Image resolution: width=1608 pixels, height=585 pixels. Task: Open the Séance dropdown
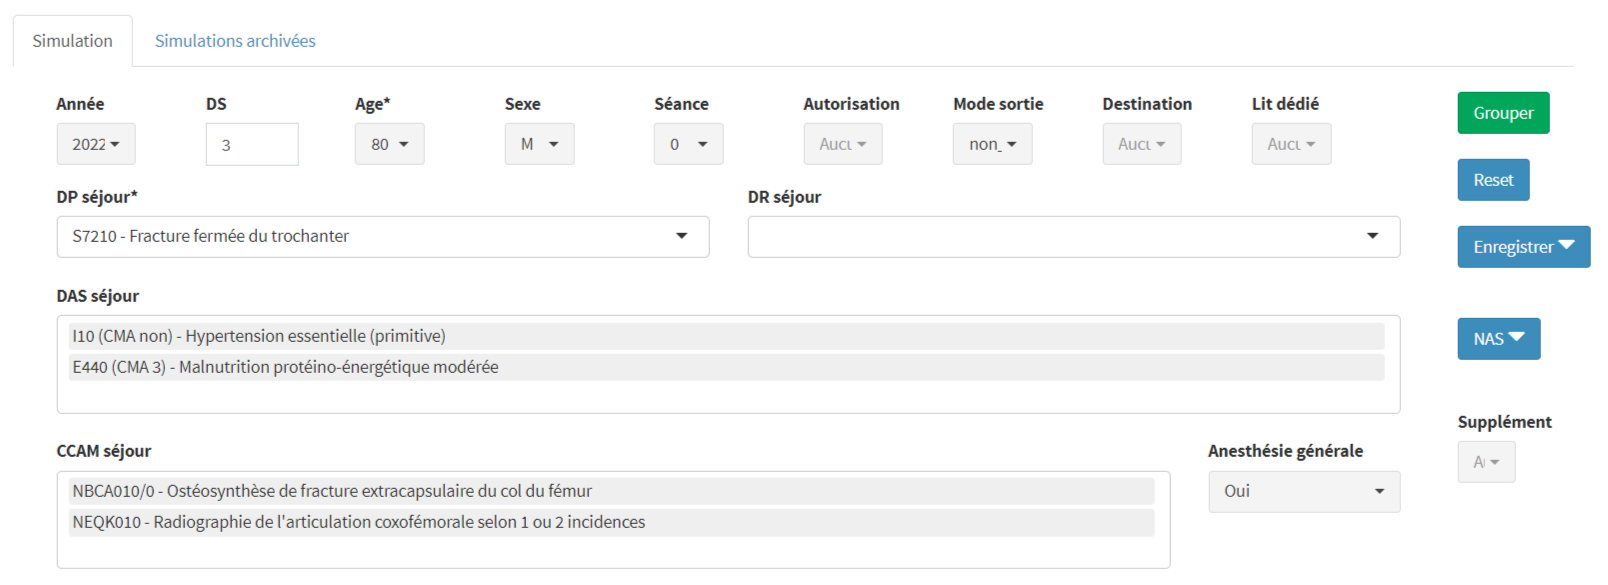click(x=688, y=144)
